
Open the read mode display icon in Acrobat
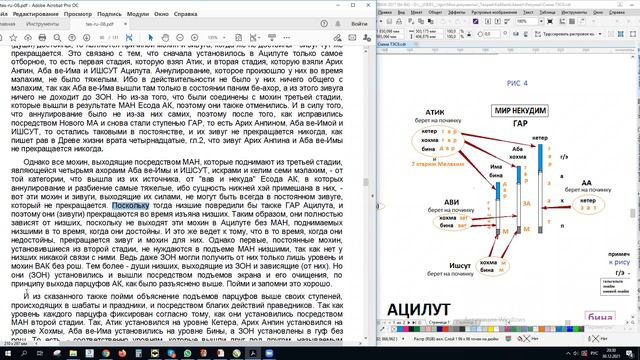point(272,38)
